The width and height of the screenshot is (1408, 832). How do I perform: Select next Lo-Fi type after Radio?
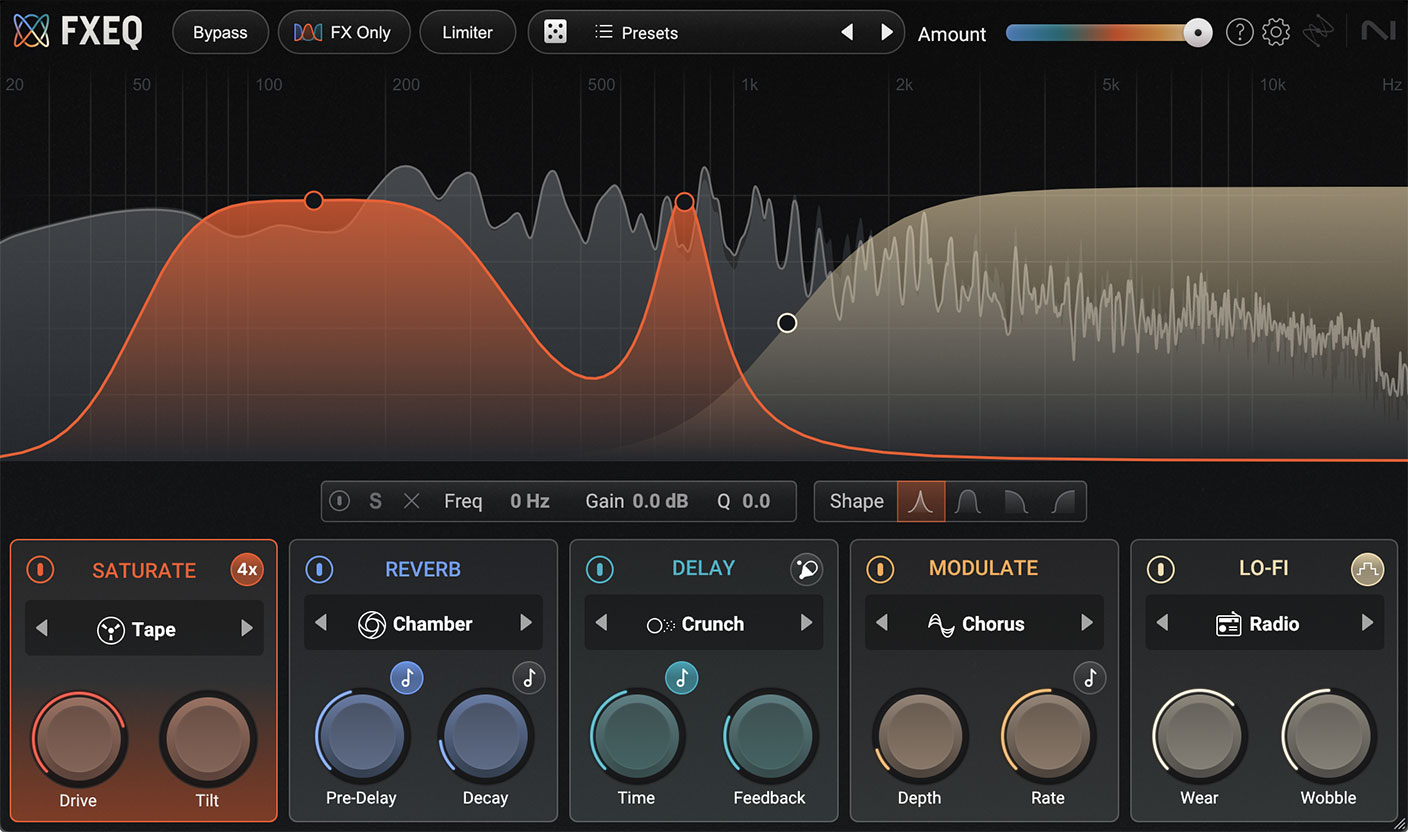pyautogui.click(x=1367, y=623)
